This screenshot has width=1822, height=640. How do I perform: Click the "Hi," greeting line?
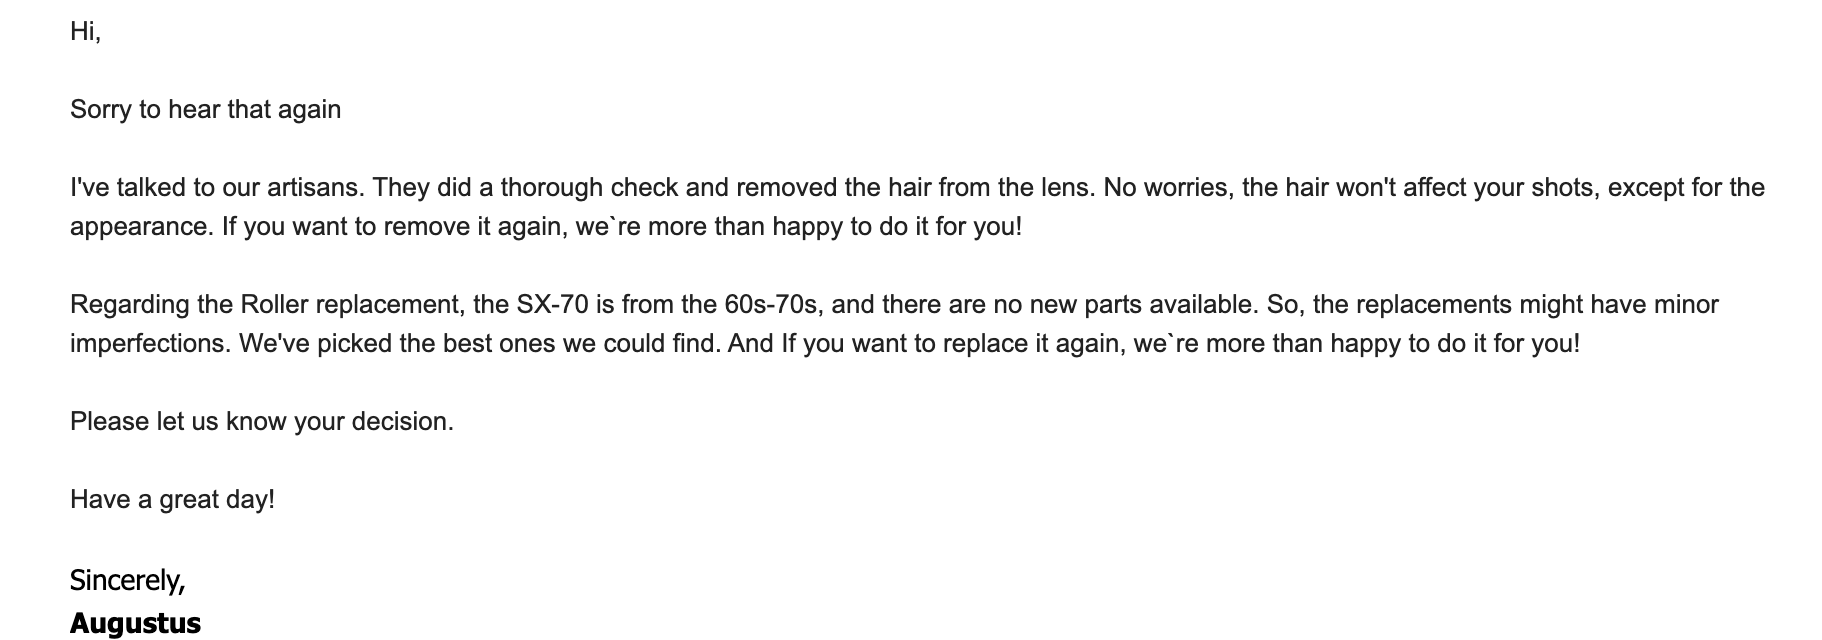pos(85,32)
